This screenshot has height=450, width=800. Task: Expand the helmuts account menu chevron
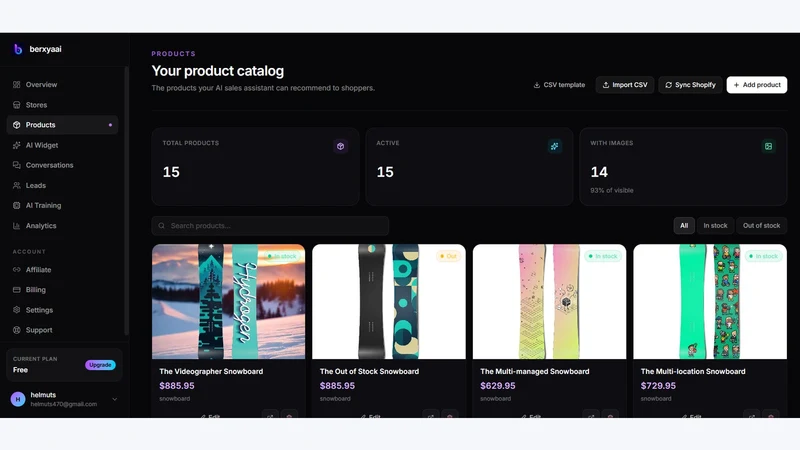coord(115,399)
